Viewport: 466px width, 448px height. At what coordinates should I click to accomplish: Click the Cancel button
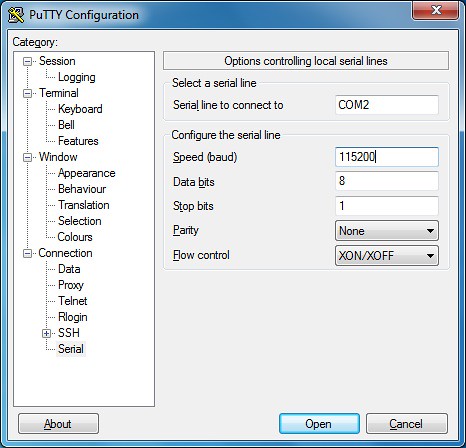(x=407, y=424)
